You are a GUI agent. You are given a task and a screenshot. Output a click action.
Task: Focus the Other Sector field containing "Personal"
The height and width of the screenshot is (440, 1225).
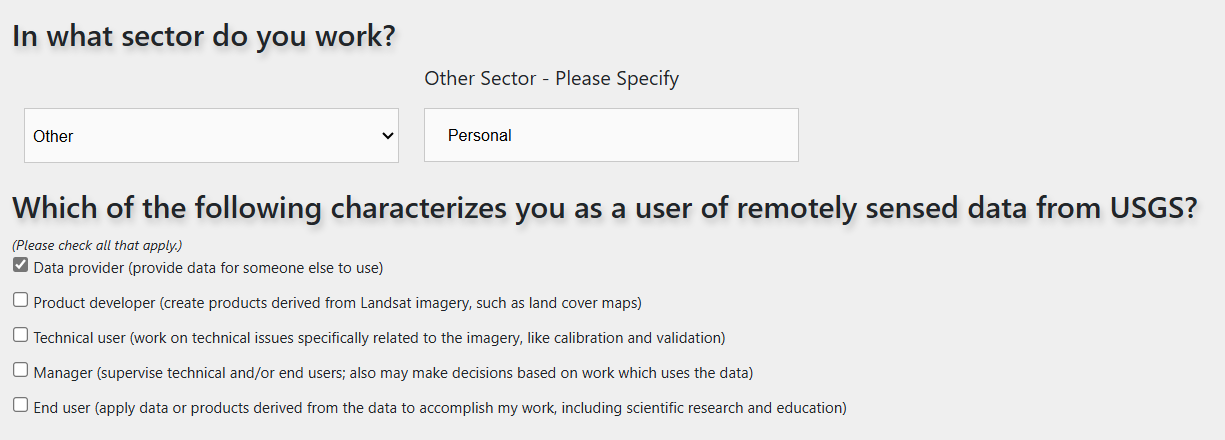(x=611, y=136)
